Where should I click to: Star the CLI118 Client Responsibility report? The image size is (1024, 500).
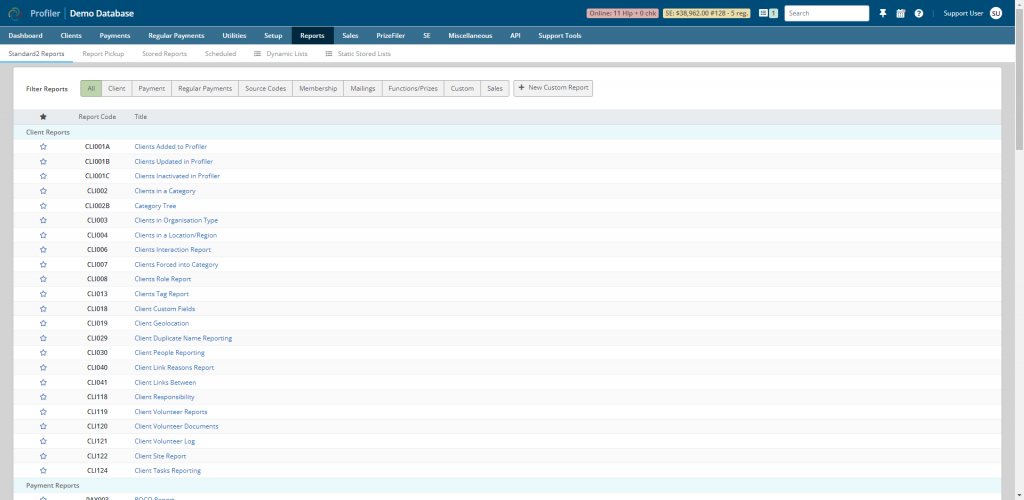point(43,397)
